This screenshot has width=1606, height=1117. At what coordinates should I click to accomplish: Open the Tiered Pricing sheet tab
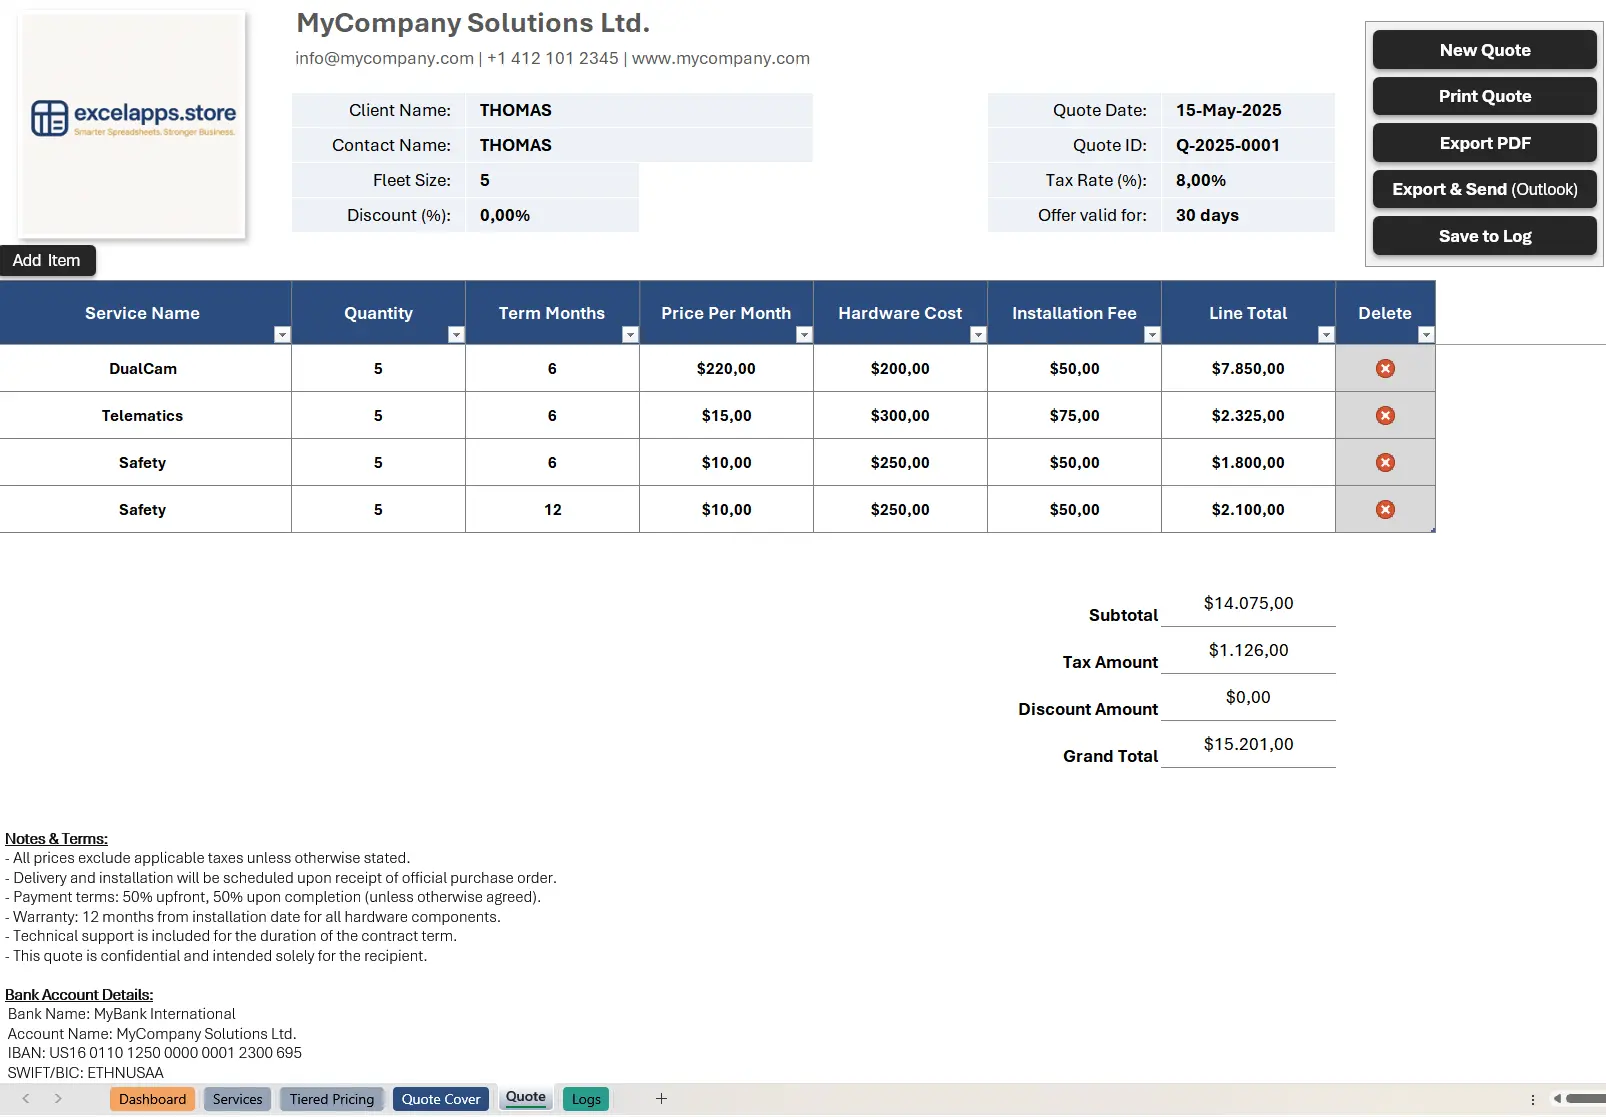coord(332,1099)
